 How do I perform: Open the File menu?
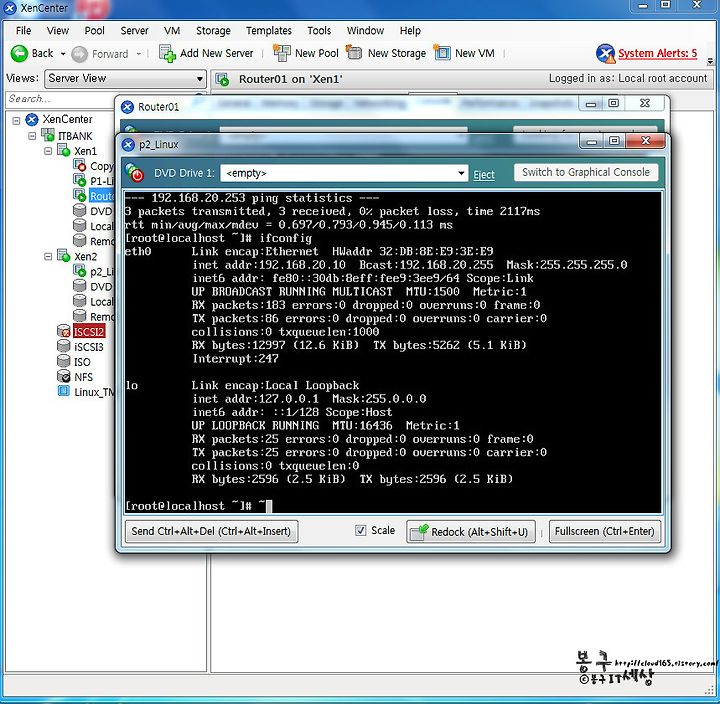23,31
